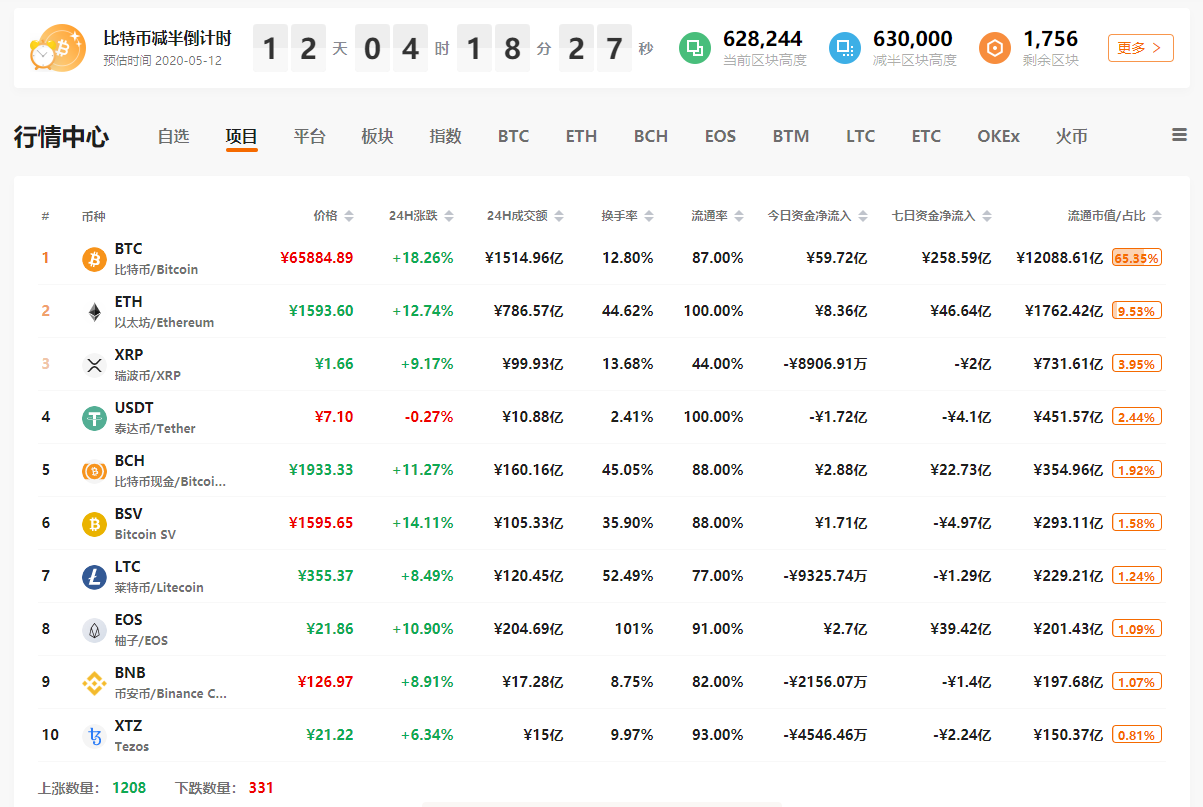1203x807 pixels.
Task: Click the Bitcoin (BTC) coin icon
Action: 94,259
